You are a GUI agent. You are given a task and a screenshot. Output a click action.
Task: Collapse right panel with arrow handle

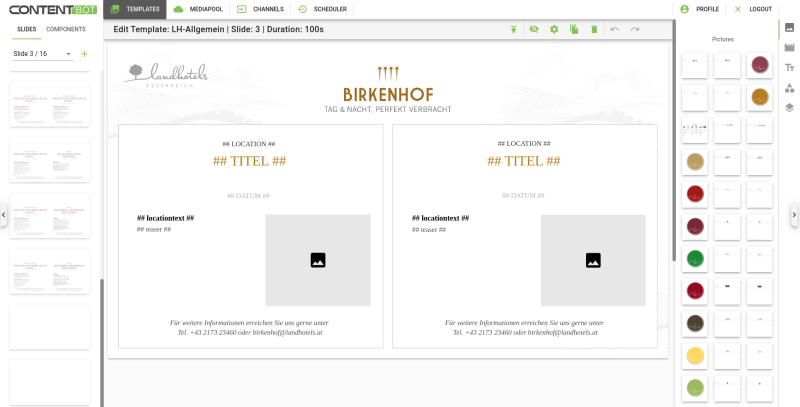[794, 215]
